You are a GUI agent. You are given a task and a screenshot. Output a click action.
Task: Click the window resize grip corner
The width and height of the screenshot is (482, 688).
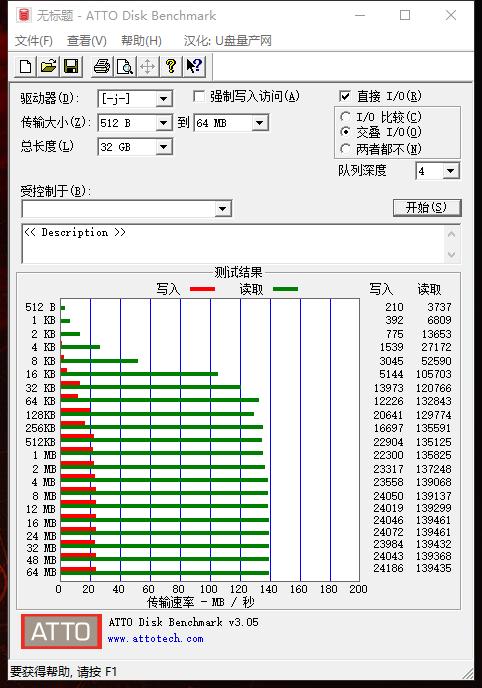(468, 673)
